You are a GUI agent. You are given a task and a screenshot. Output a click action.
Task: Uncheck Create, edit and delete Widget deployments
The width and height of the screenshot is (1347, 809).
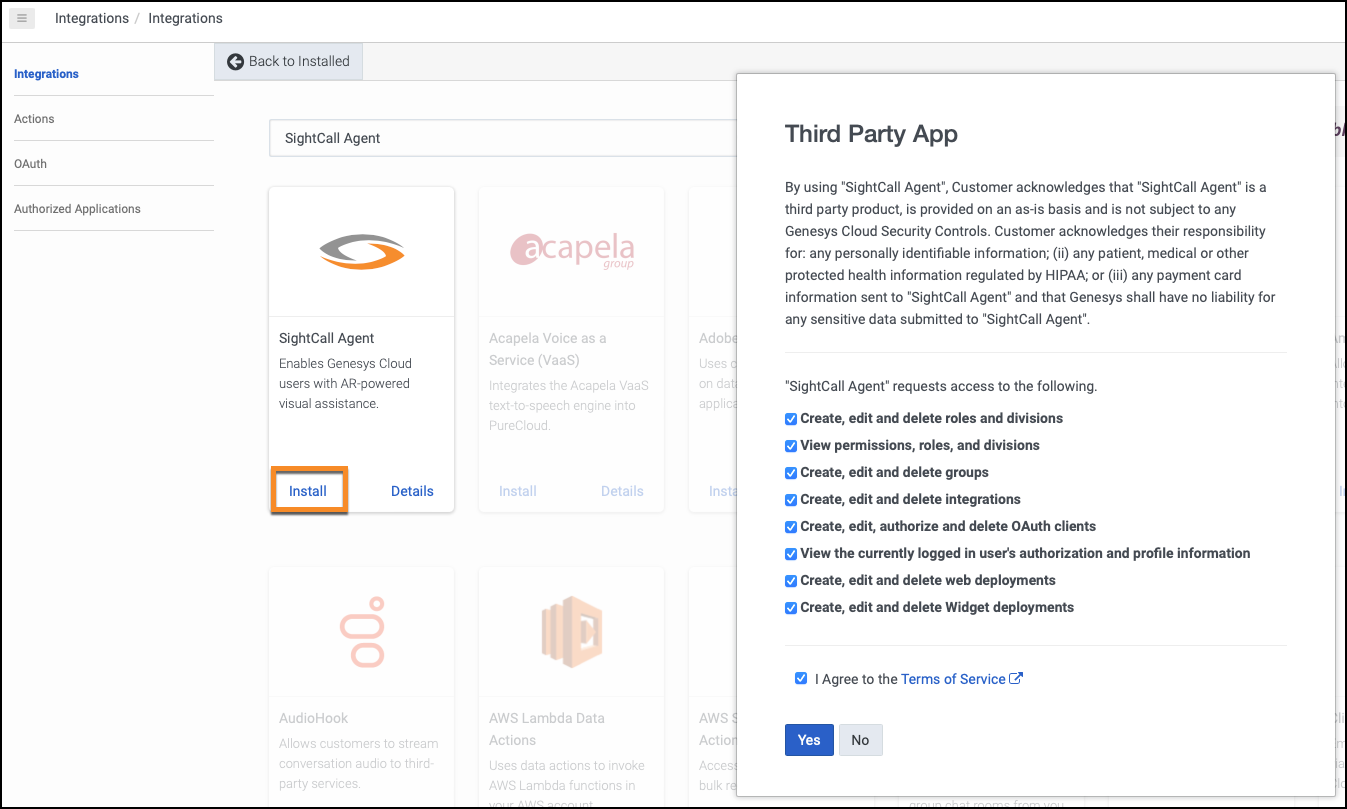coord(791,608)
